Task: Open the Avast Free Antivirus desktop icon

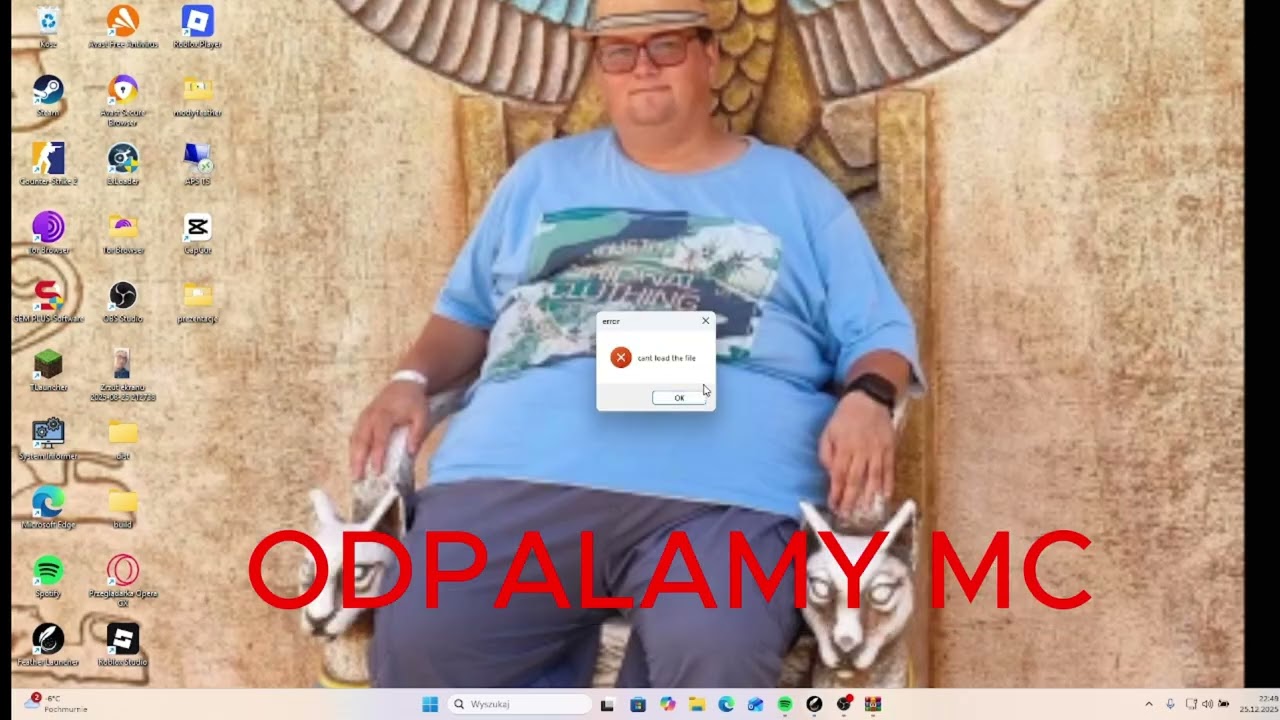Action: click(x=123, y=27)
